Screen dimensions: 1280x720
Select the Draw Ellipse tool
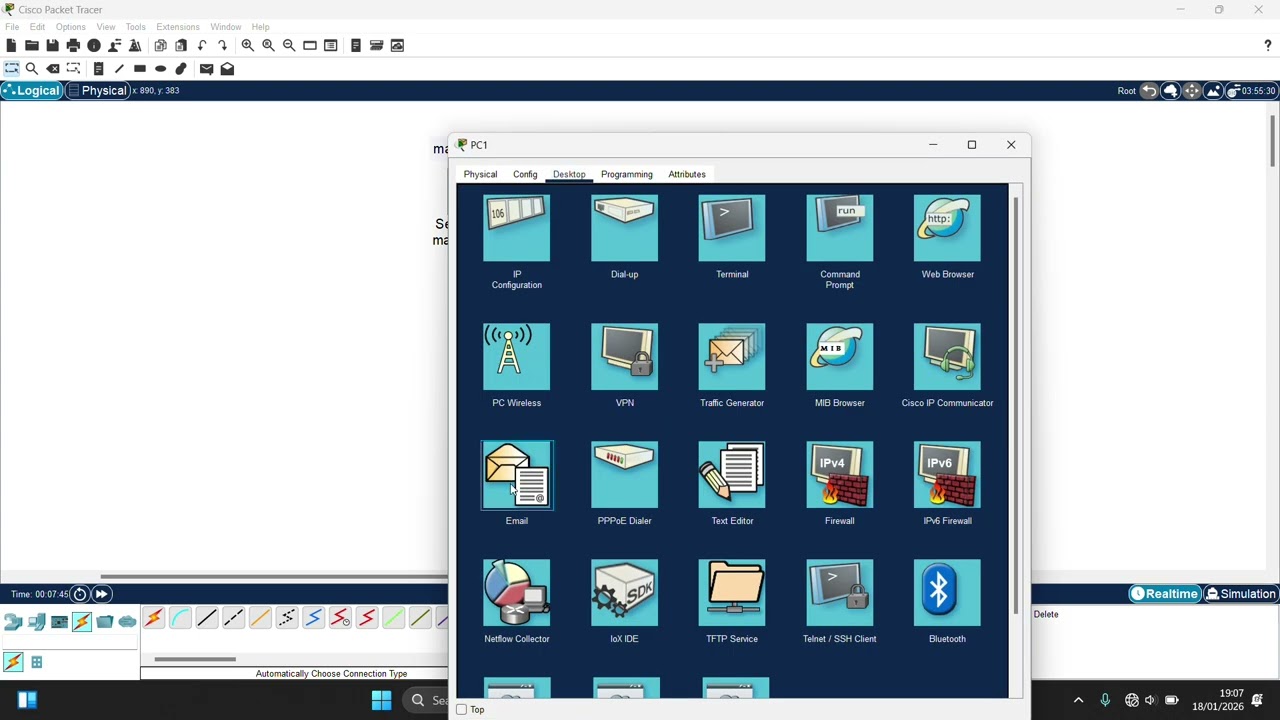tap(160, 69)
